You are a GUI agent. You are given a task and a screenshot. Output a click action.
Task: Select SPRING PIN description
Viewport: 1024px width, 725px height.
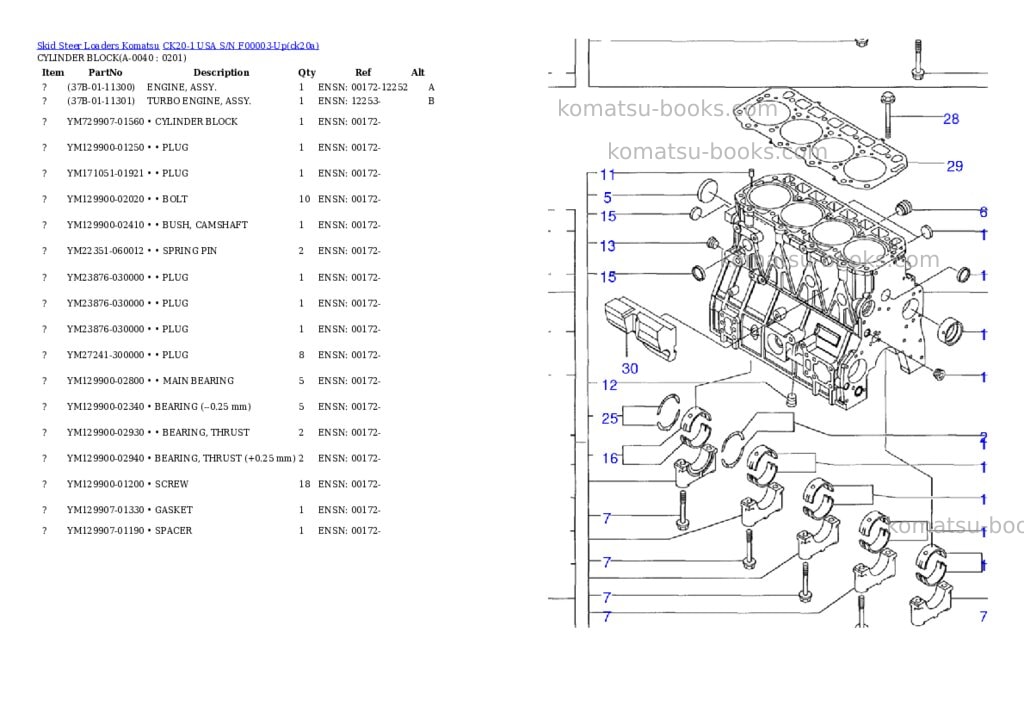click(189, 251)
